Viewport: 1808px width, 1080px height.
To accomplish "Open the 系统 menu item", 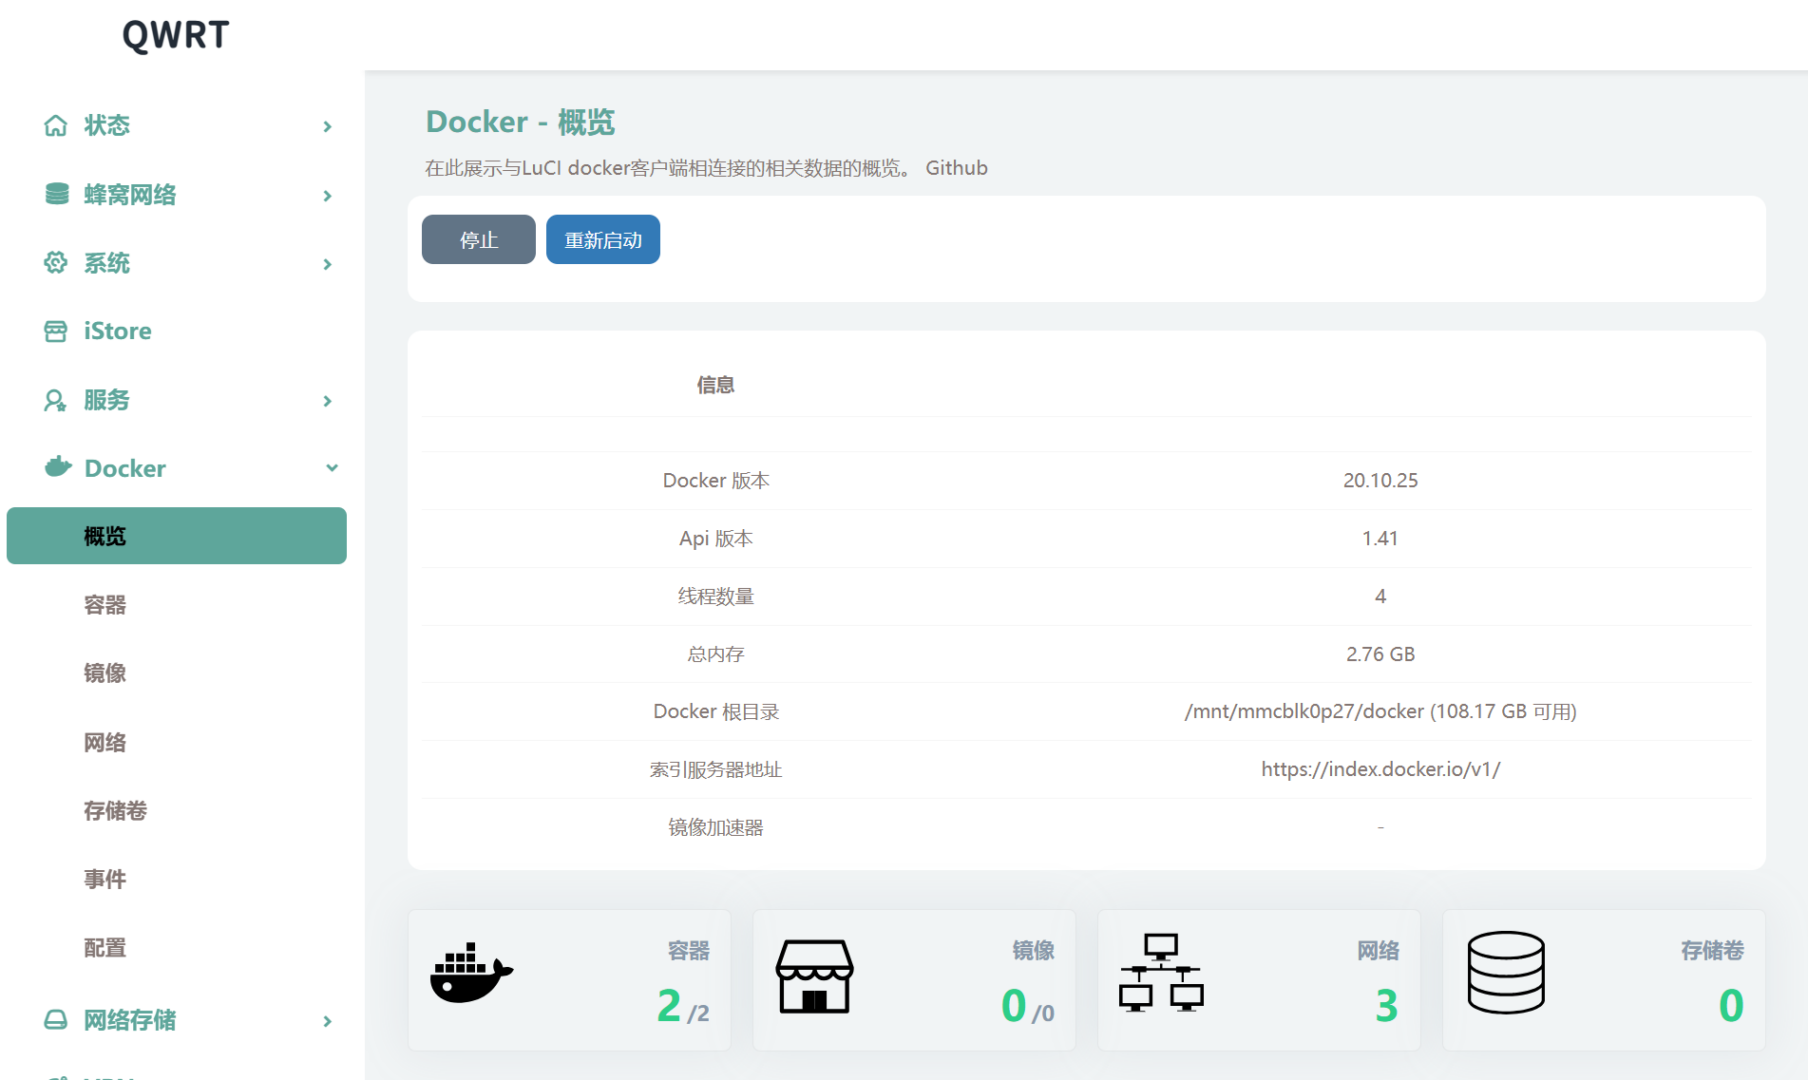I will pos(107,263).
